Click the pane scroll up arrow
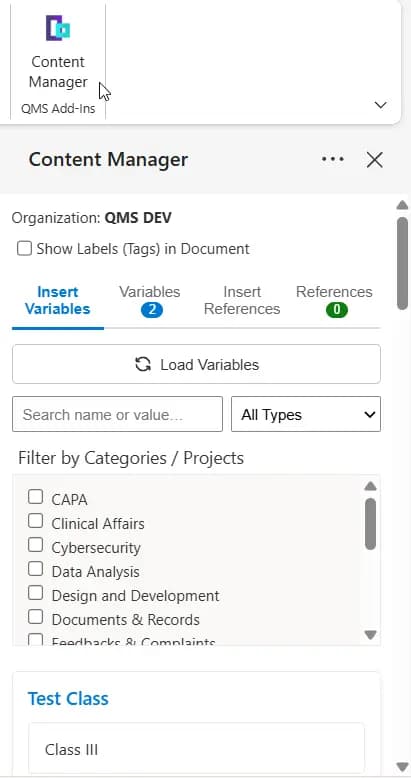The height and width of the screenshot is (778, 411). tap(403, 205)
